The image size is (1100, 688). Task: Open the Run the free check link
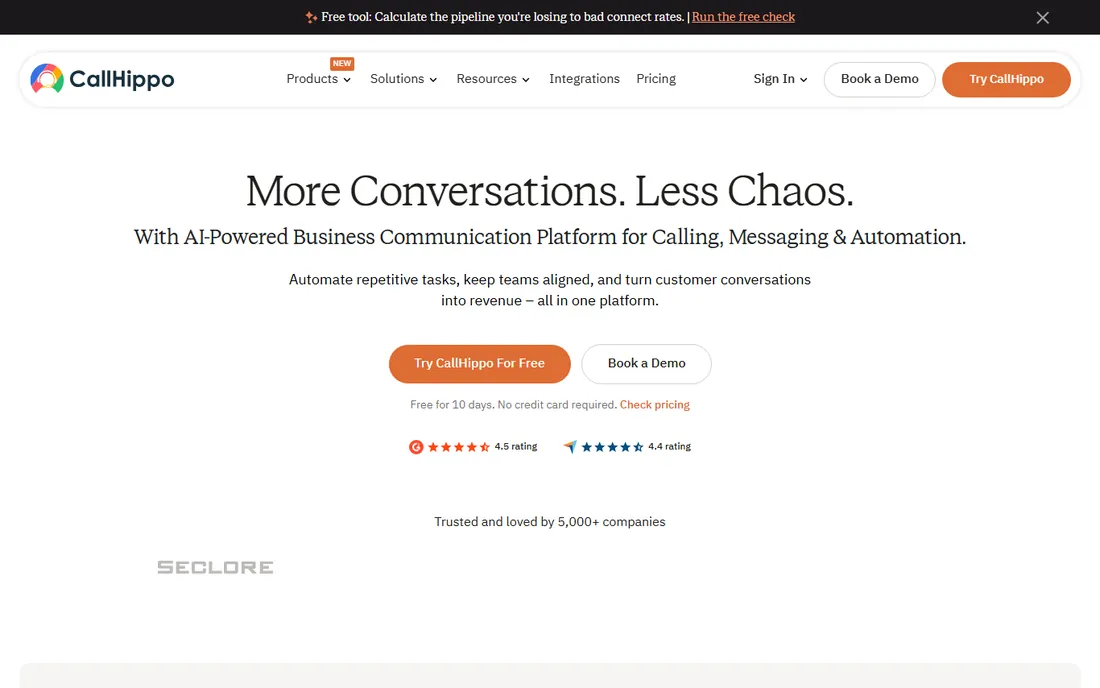(x=743, y=17)
